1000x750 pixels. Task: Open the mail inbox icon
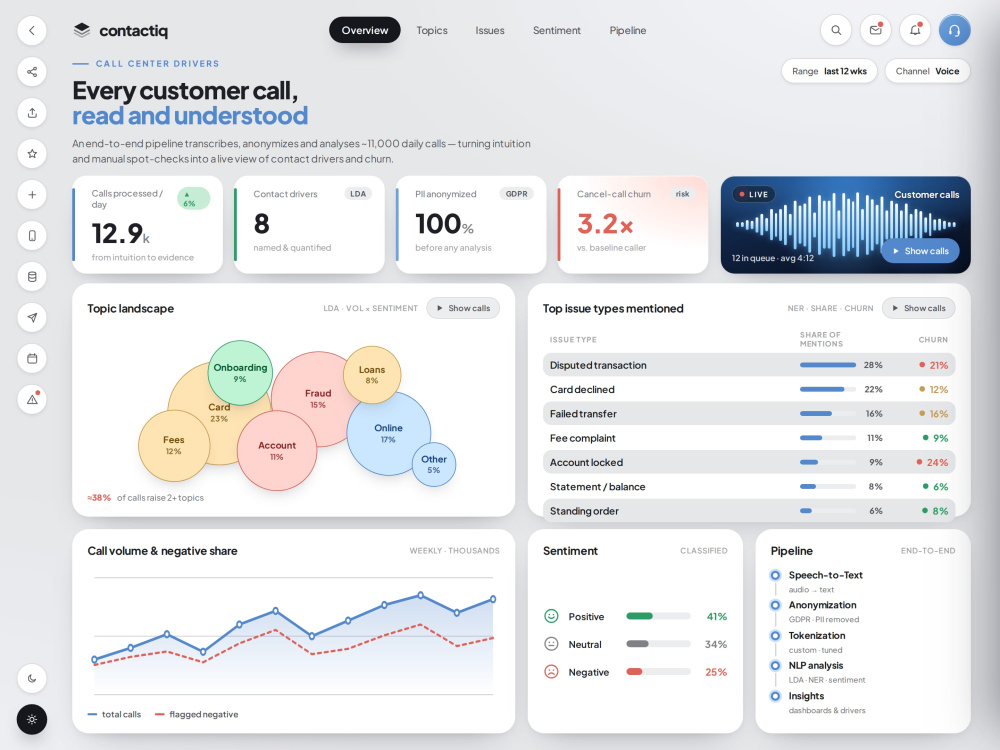[875, 30]
